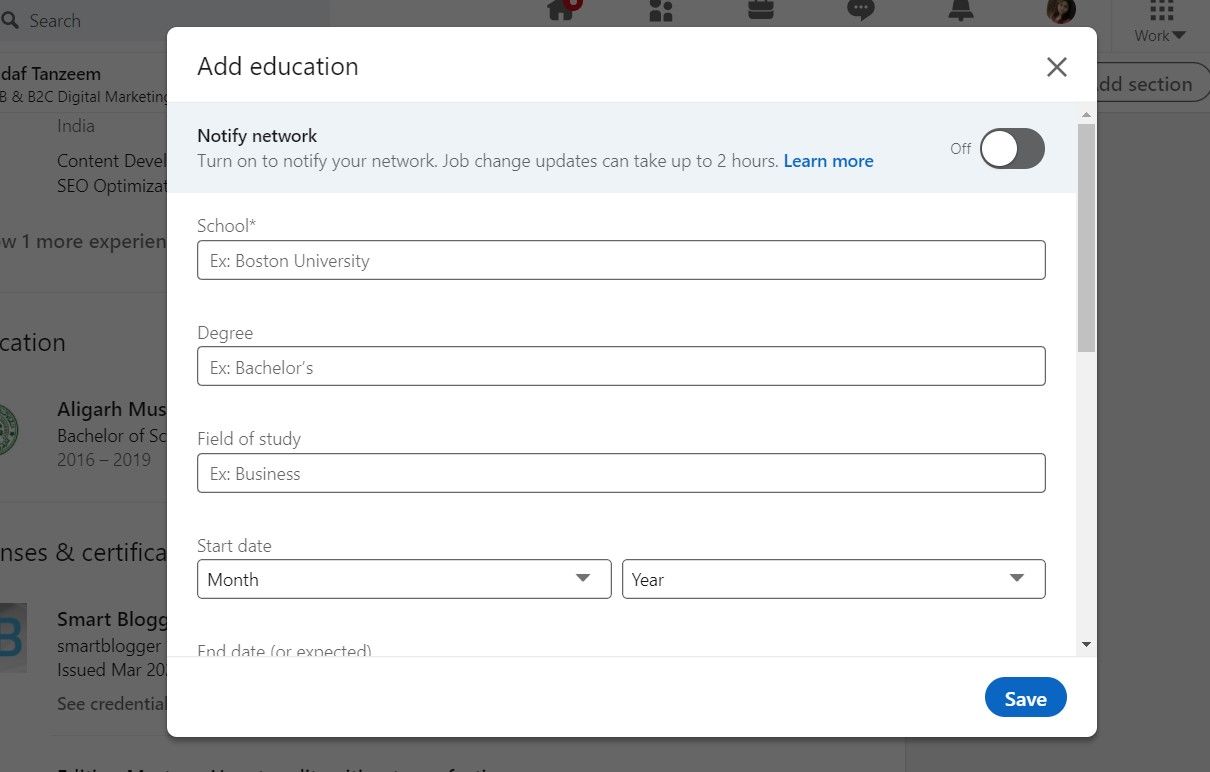Toggle the Notify network switch on
This screenshot has height=772, width=1210.
click(x=1012, y=149)
